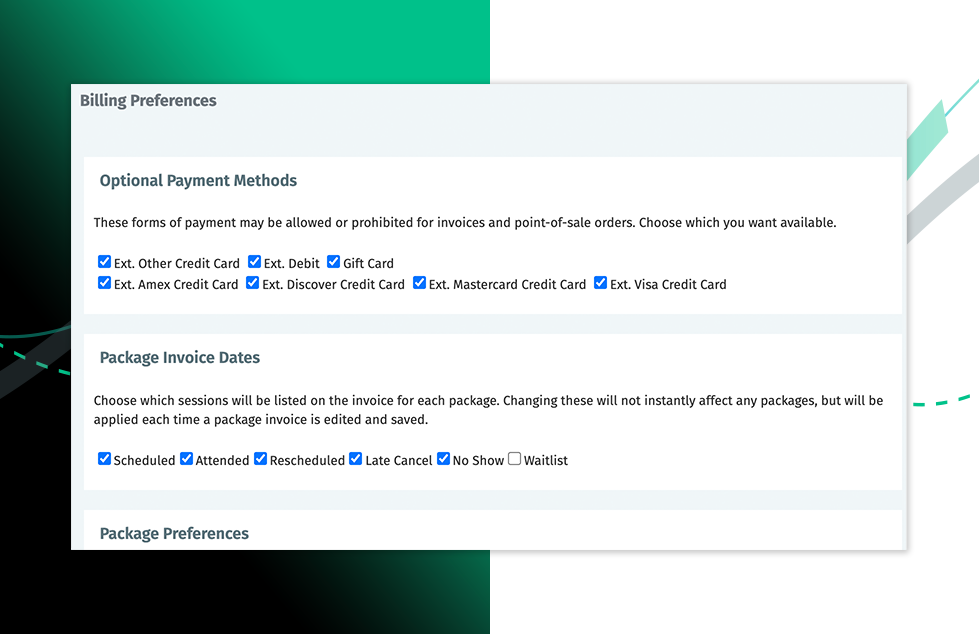Untick the Ext. Discover Credit Card checkbox
Image resolution: width=979 pixels, height=634 pixels.
coord(252,283)
